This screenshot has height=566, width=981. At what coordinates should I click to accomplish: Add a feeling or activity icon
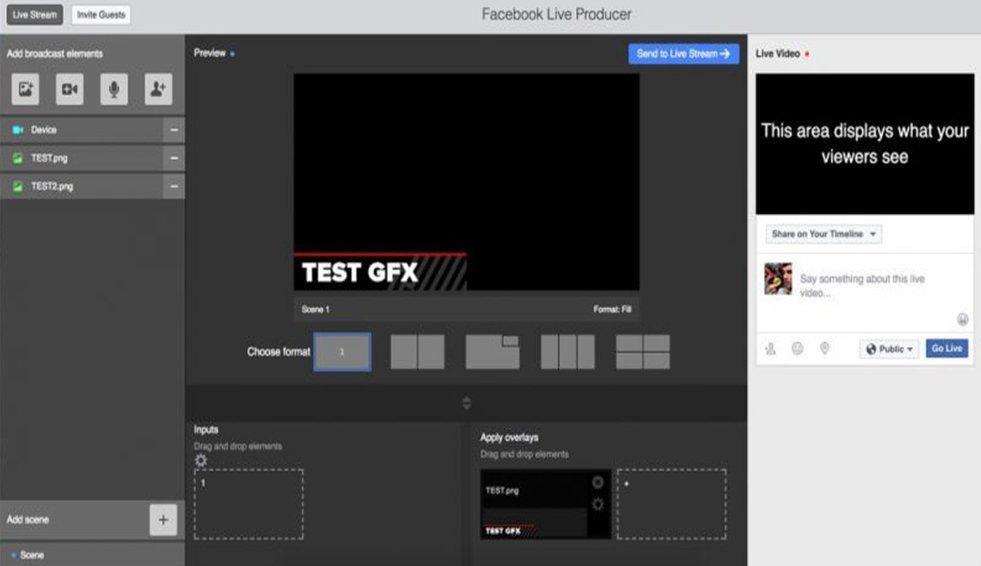[x=798, y=349]
